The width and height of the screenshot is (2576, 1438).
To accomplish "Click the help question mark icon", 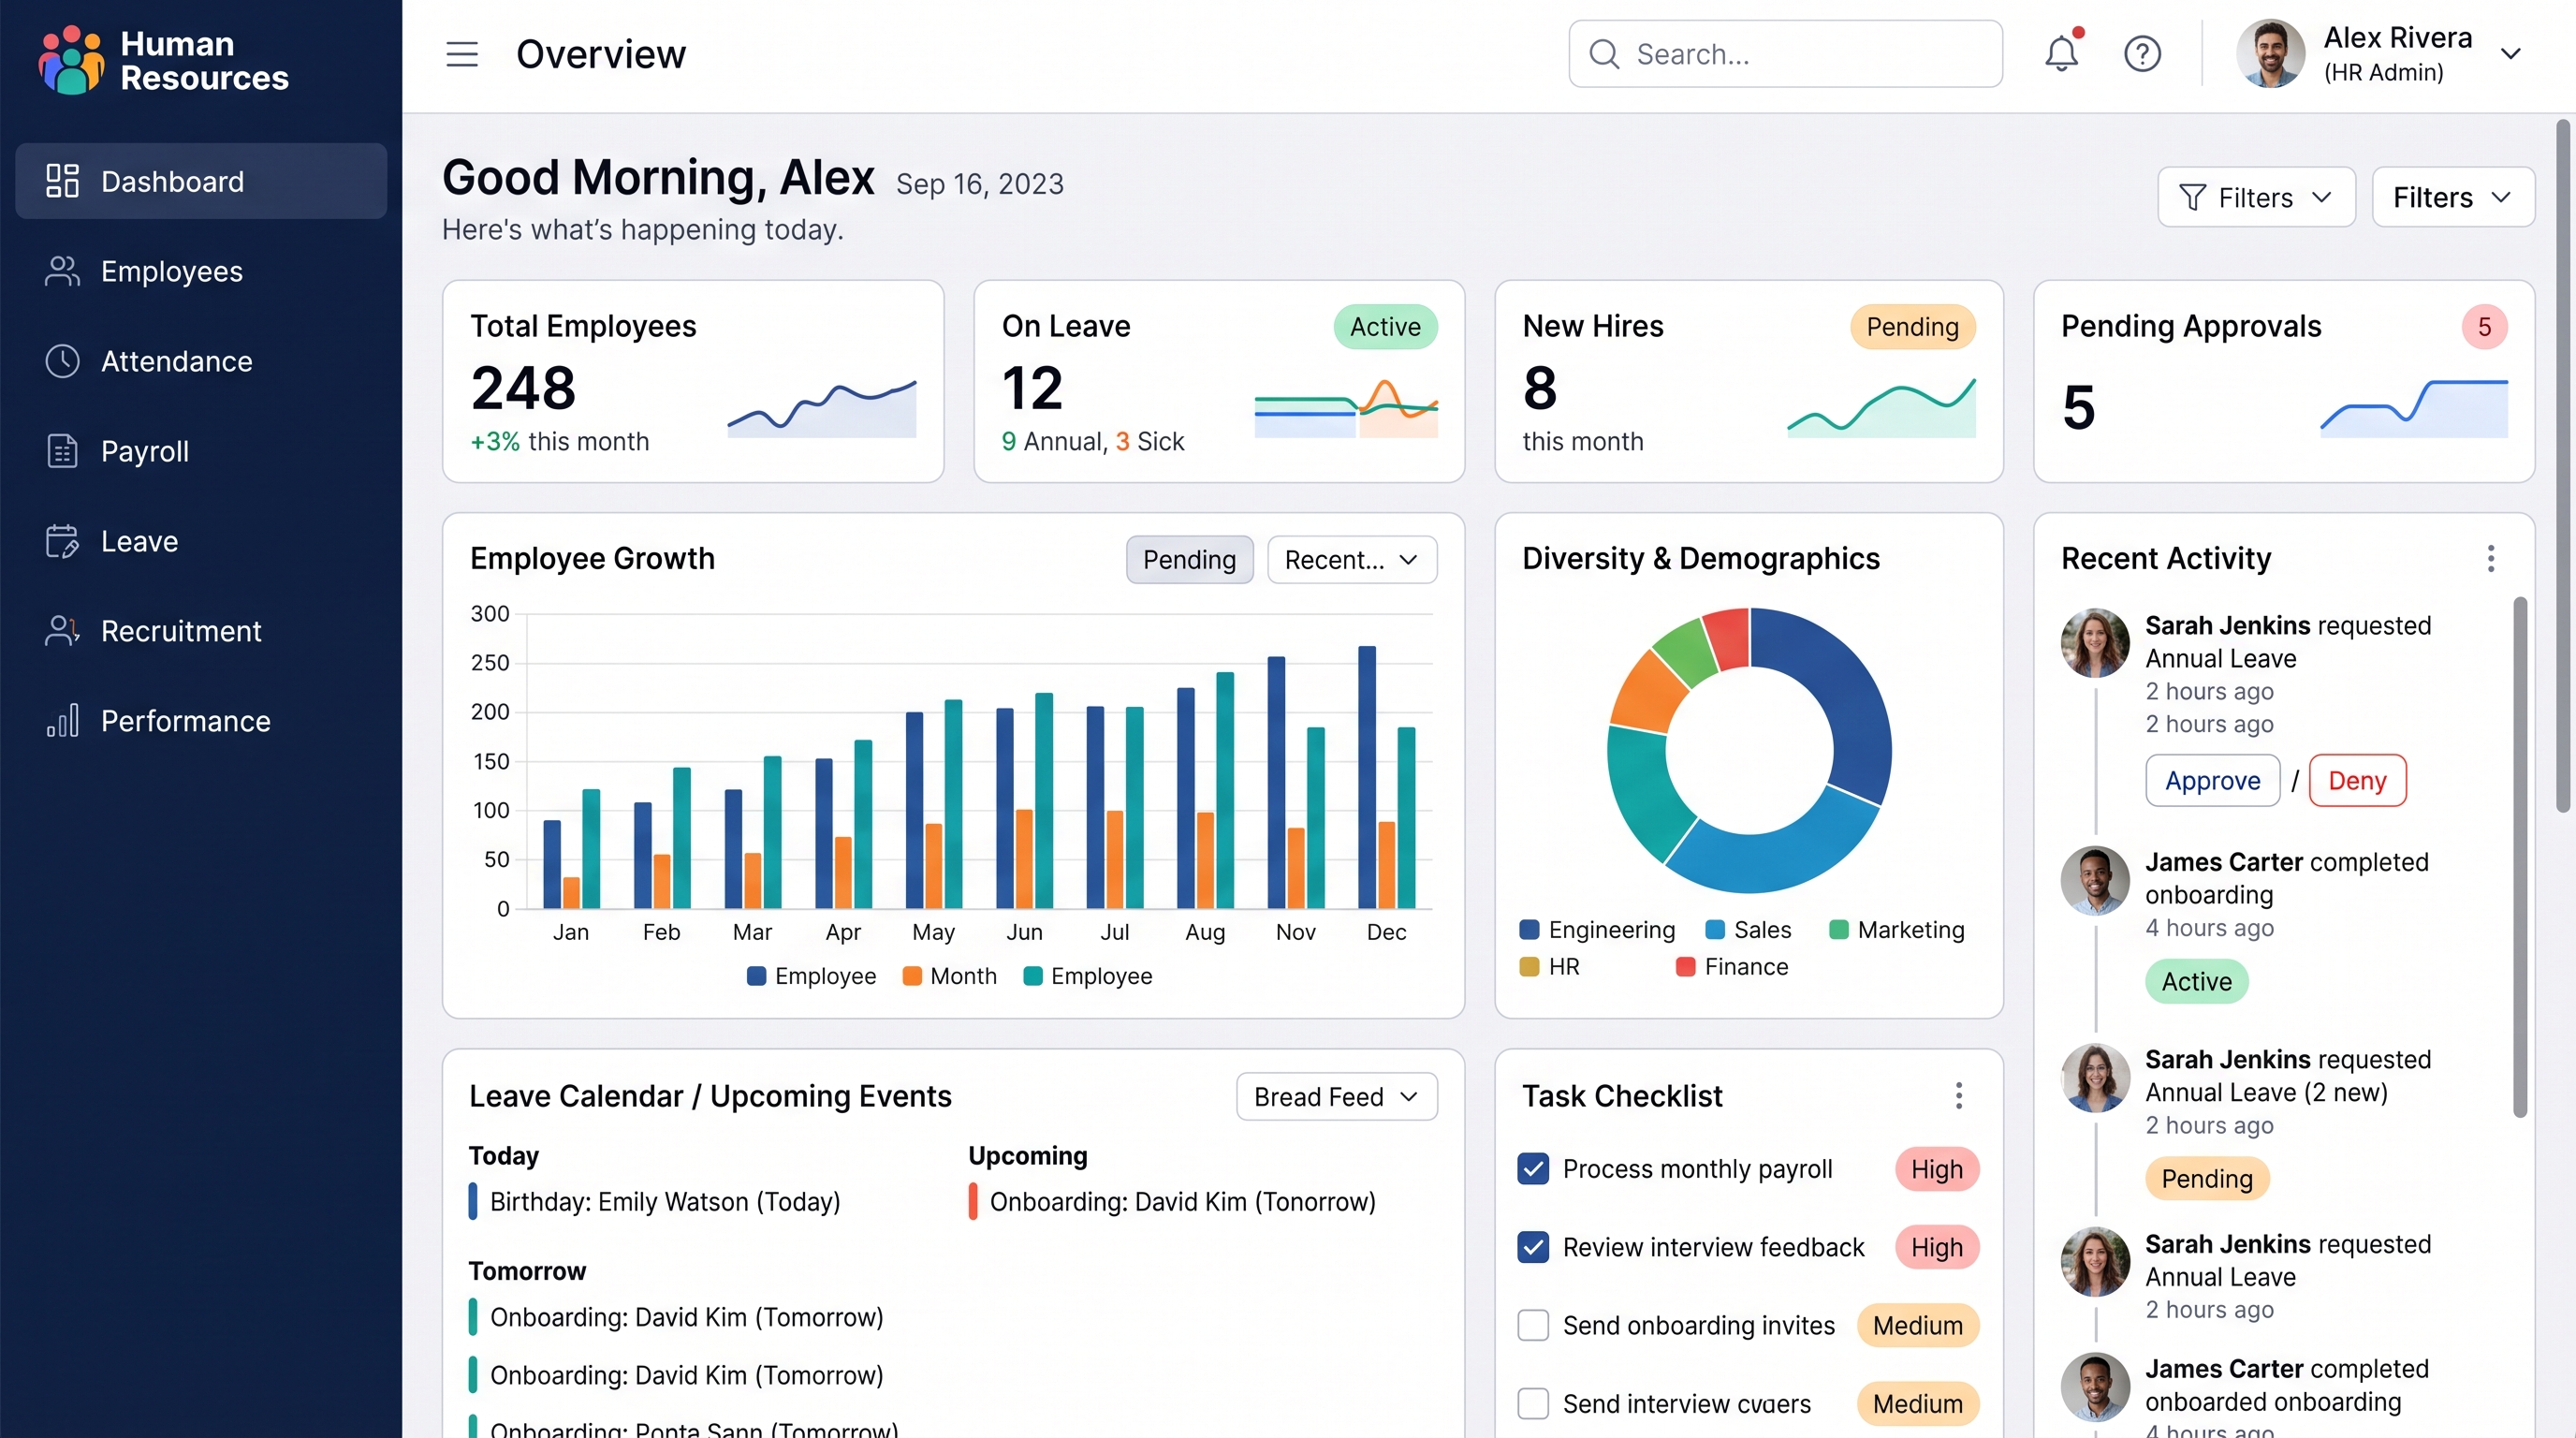I will tap(2142, 53).
